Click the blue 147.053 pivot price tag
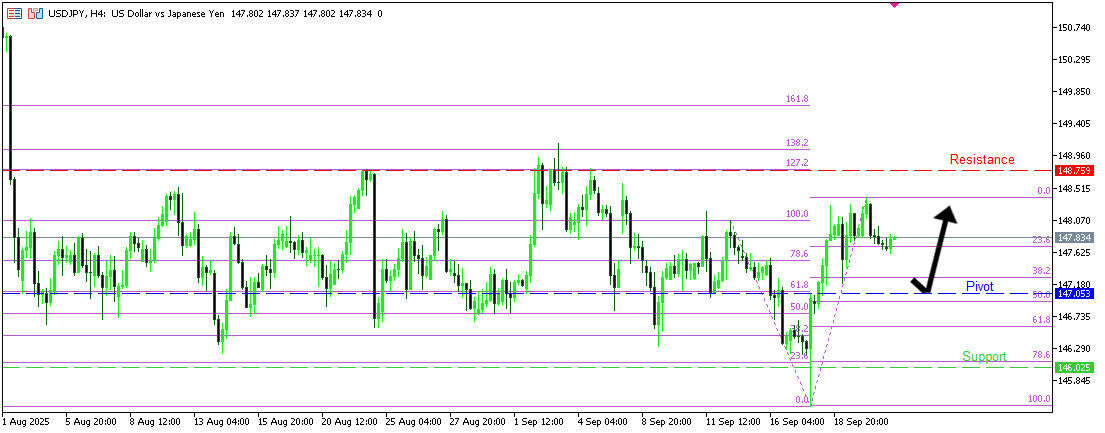The height and width of the screenshot is (433, 1105). tap(1075, 295)
